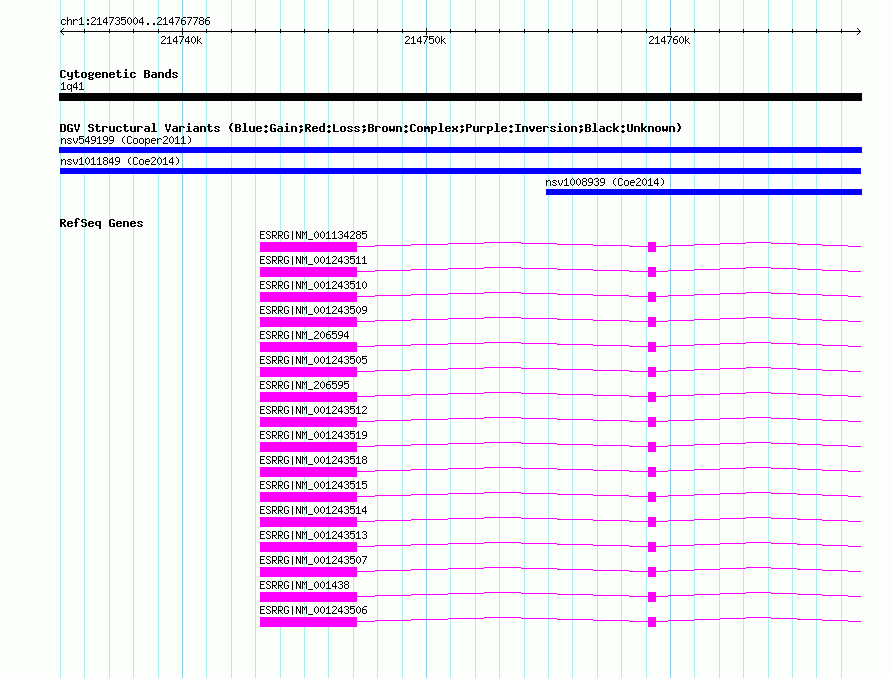Click the 214740k ruler label
Screen dimensions: 890x678
(181, 40)
